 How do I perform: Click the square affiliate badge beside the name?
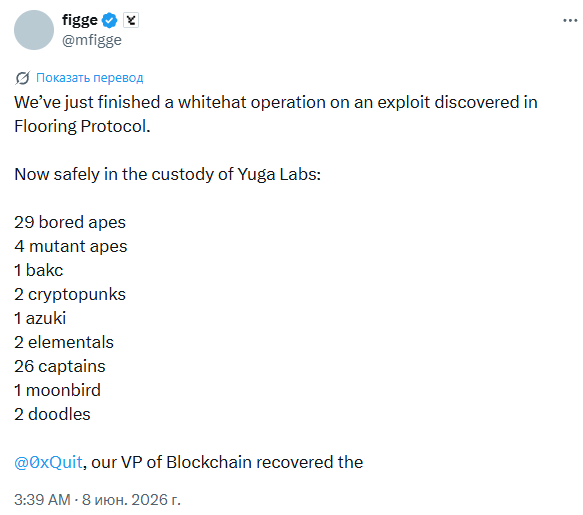coord(131,20)
